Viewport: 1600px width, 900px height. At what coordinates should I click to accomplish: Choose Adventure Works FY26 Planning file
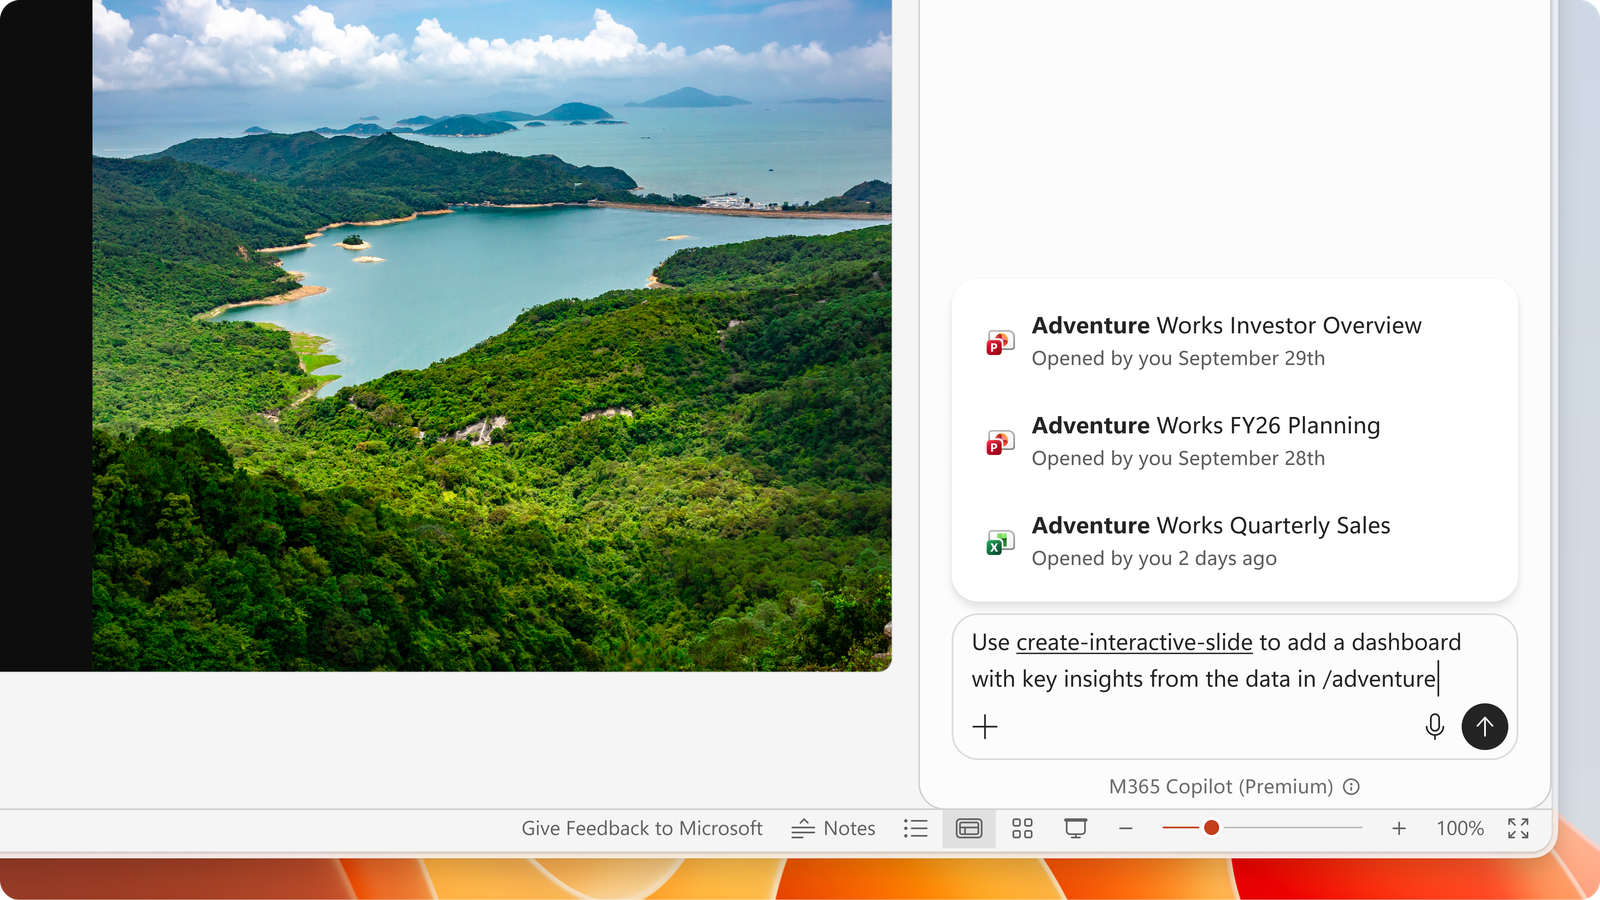1234,441
